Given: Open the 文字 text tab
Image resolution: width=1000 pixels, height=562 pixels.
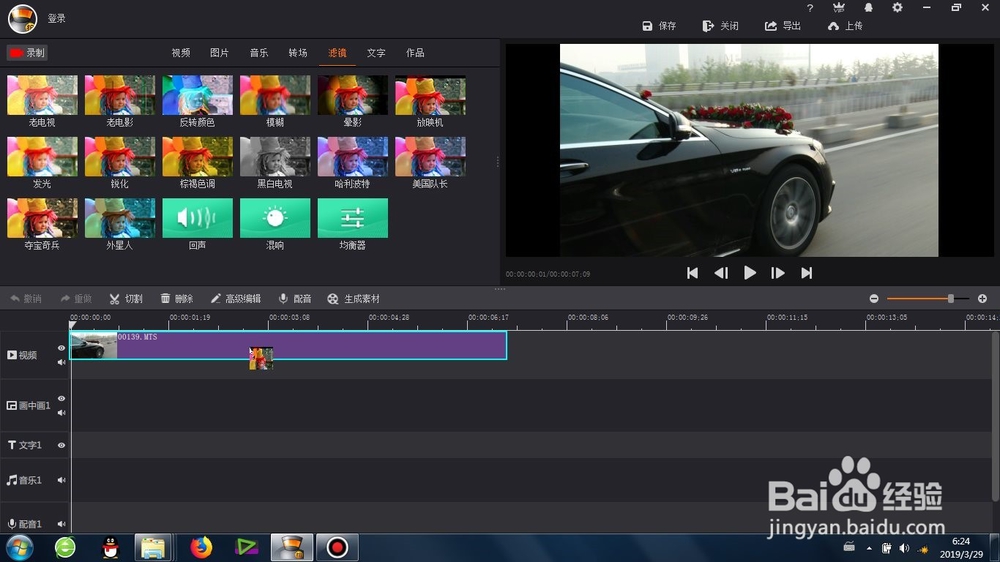Looking at the screenshot, I should click(376, 53).
